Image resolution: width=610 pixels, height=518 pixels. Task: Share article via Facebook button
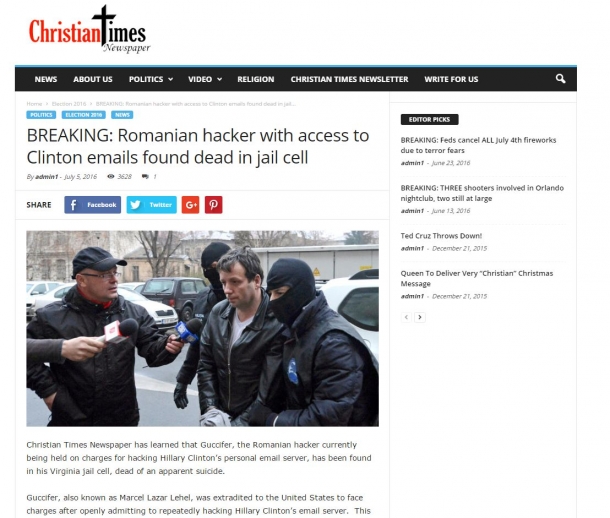[93, 205]
